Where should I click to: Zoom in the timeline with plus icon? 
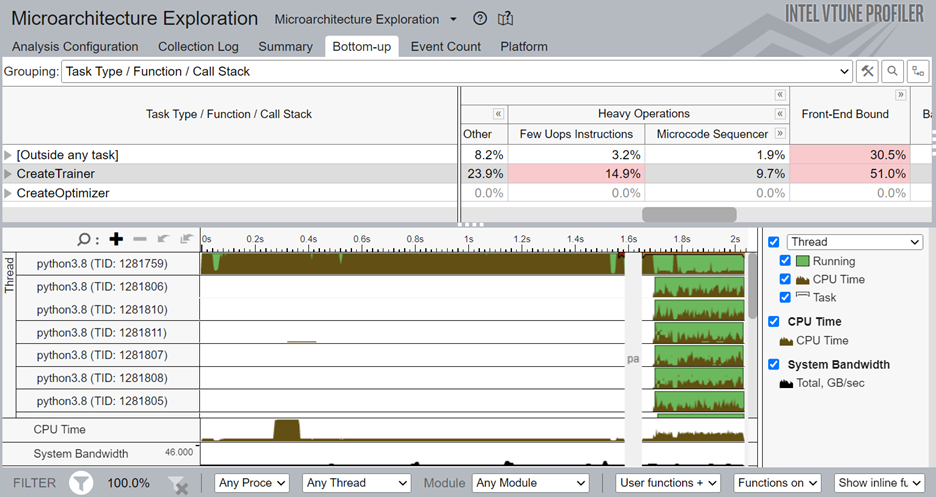coord(116,239)
